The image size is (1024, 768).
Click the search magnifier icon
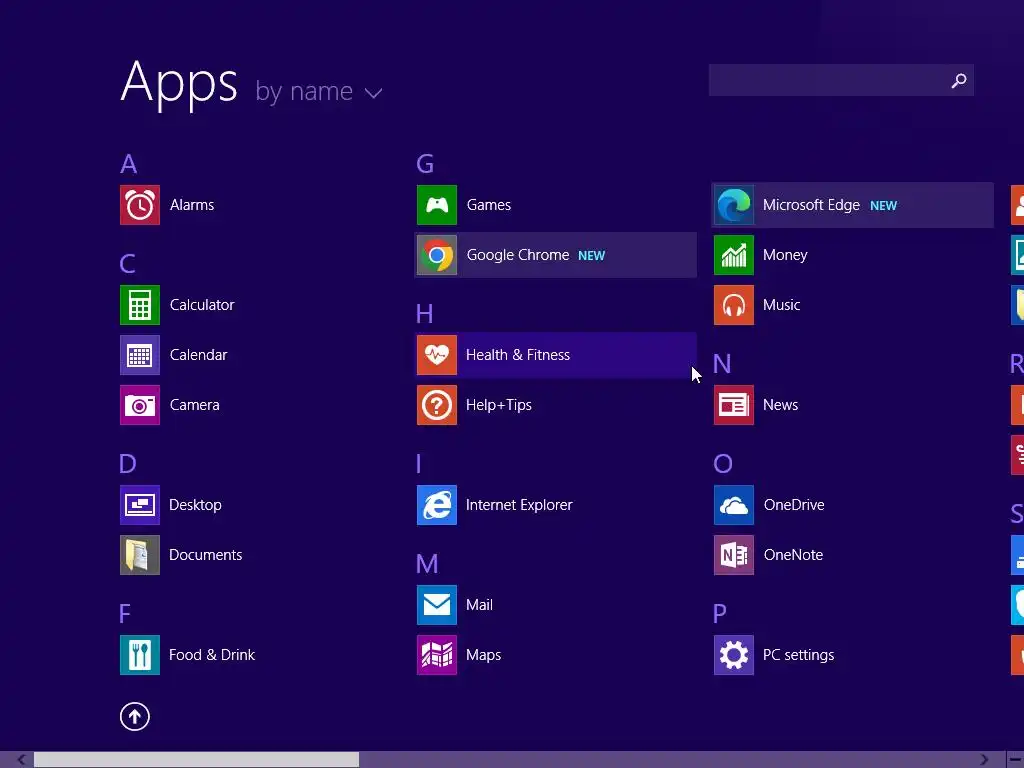coord(959,80)
